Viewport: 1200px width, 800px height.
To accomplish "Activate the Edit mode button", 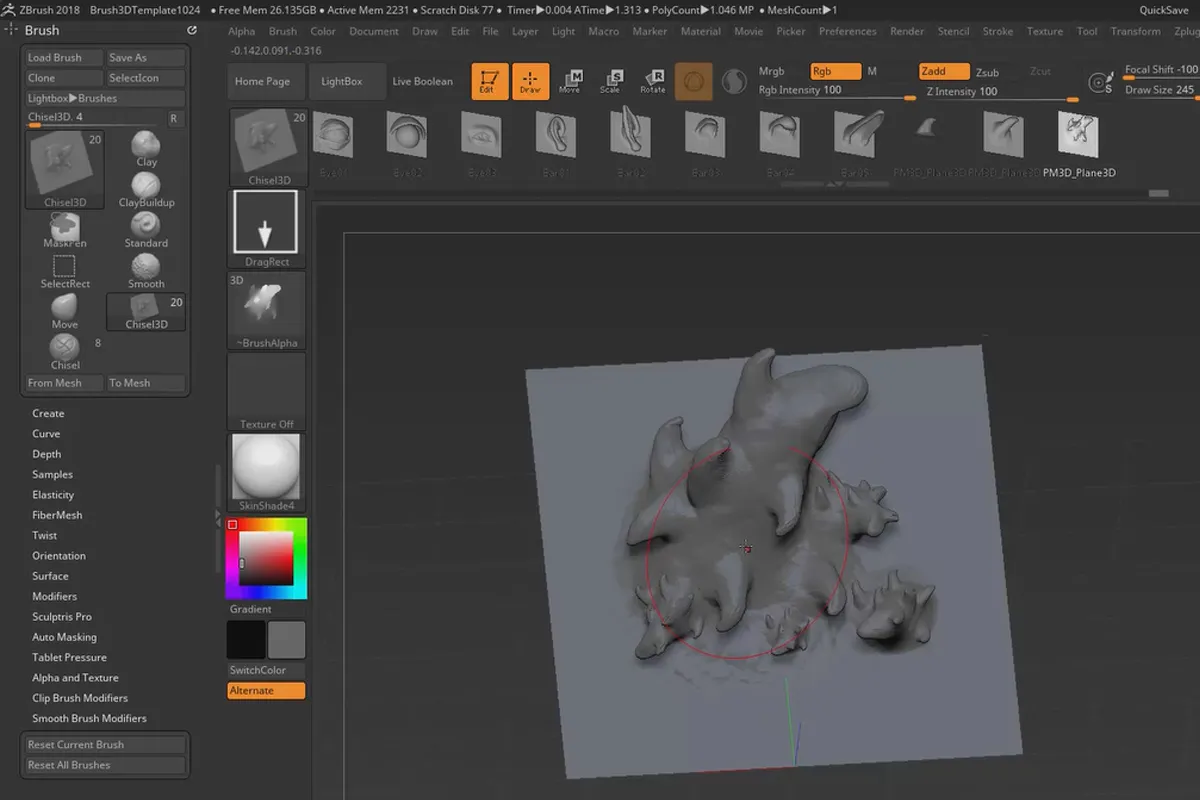I will [x=489, y=81].
